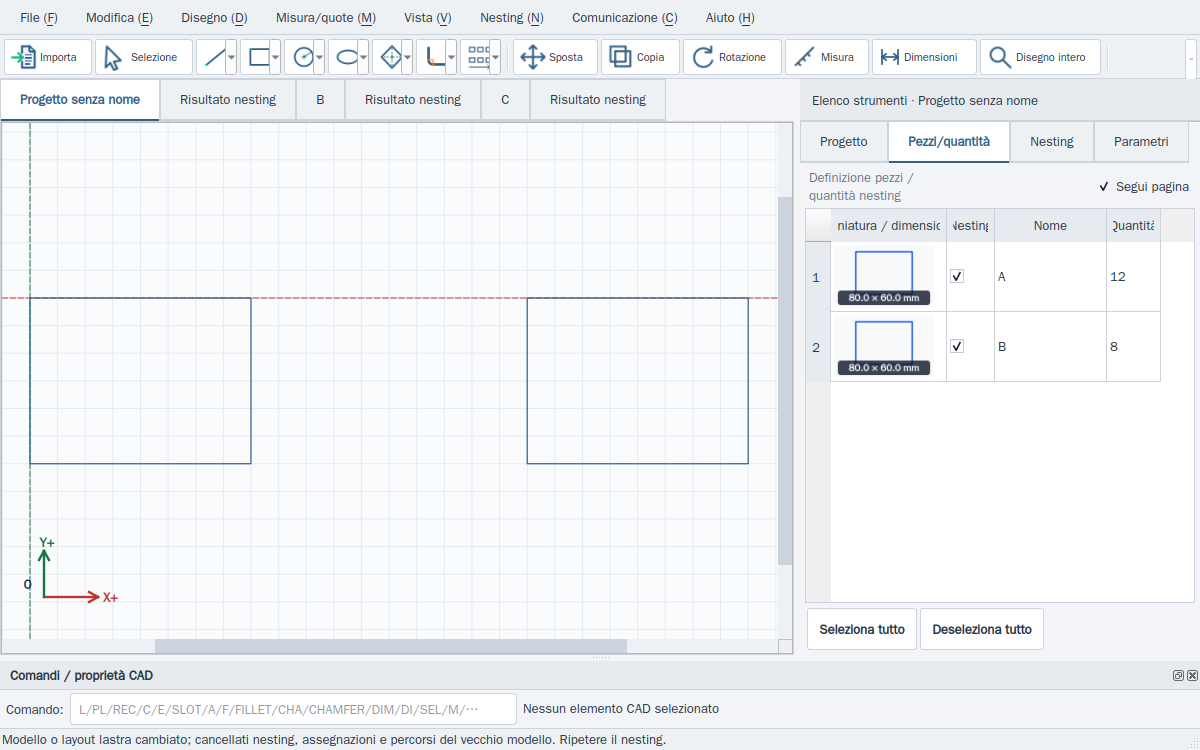The image size is (1200, 750).
Task: Switch to document tab C
Action: (x=505, y=100)
